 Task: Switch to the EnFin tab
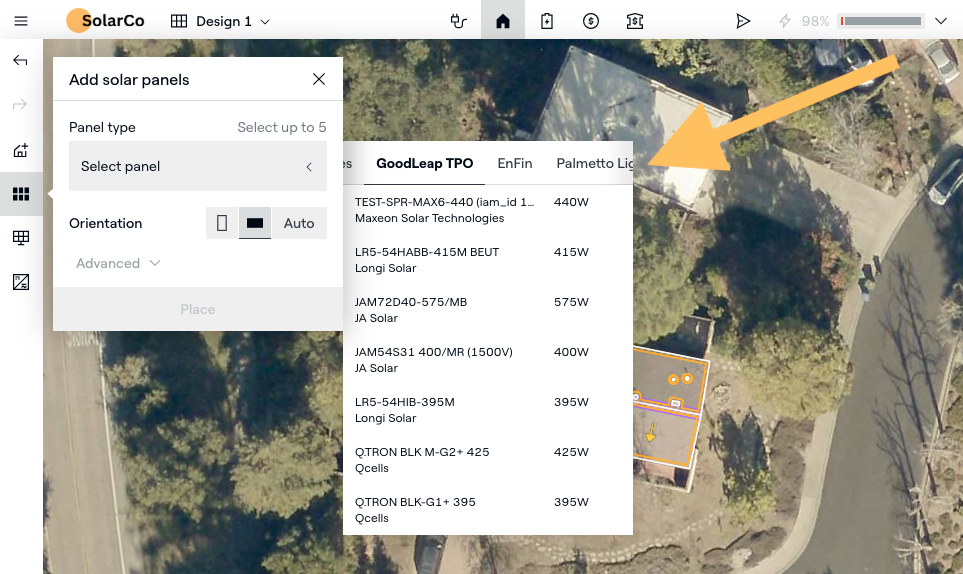click(515, 164)
